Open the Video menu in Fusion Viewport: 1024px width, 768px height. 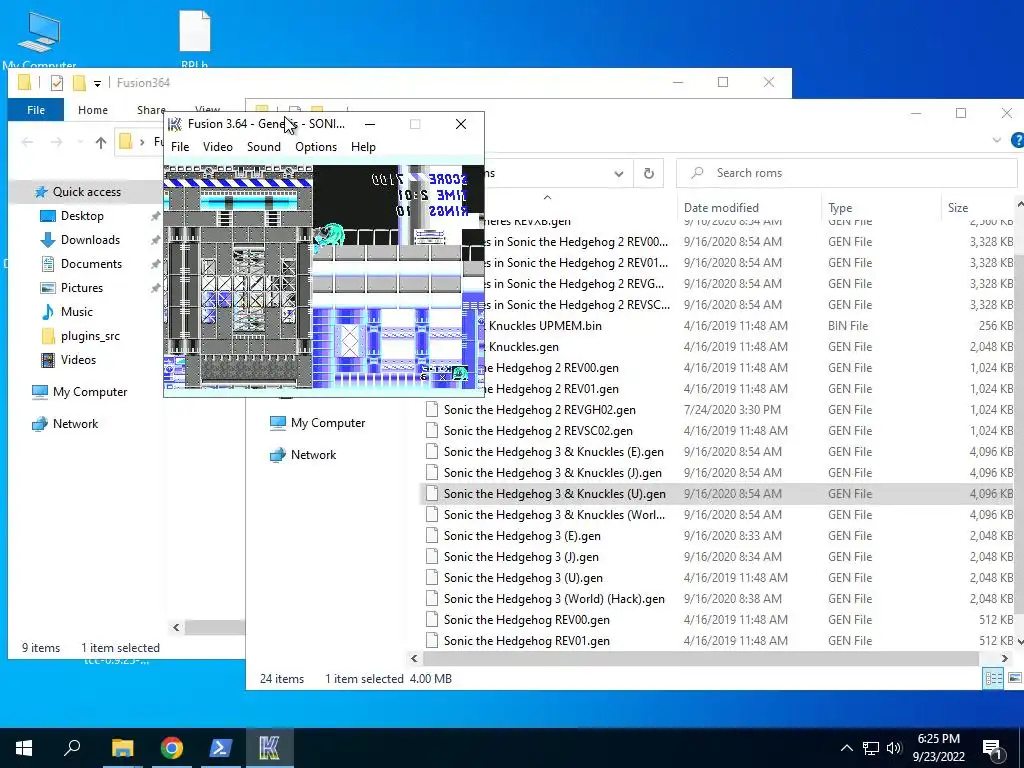(x=217, y=147)
